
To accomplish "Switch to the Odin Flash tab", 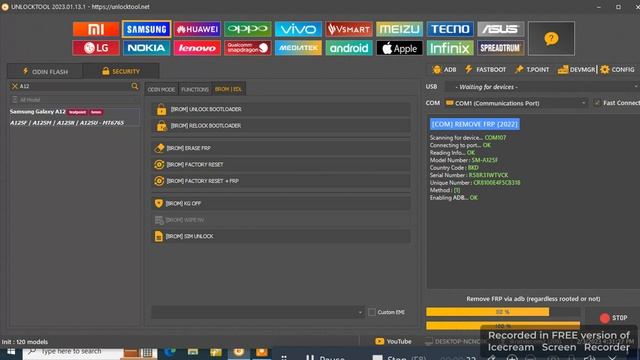I will tap(45, 71).
